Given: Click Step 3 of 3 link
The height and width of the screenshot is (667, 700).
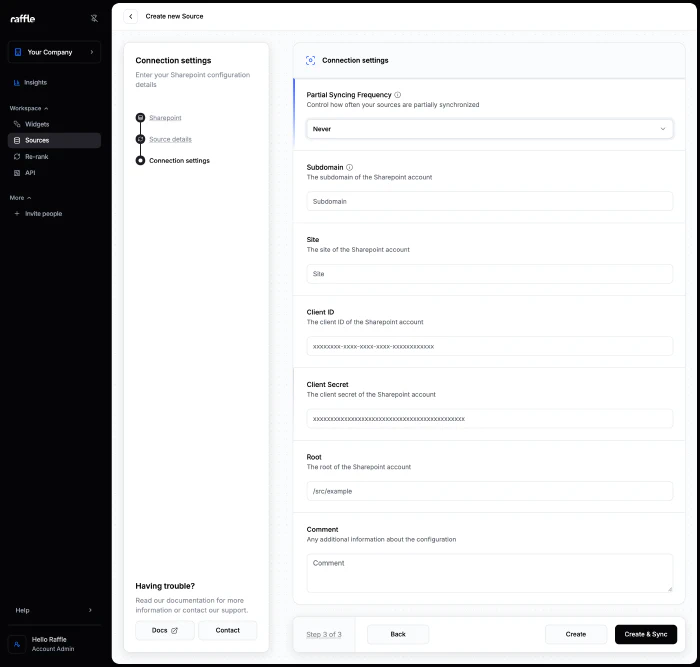Looking at the screenshot, I should click(x=324, y=634).
